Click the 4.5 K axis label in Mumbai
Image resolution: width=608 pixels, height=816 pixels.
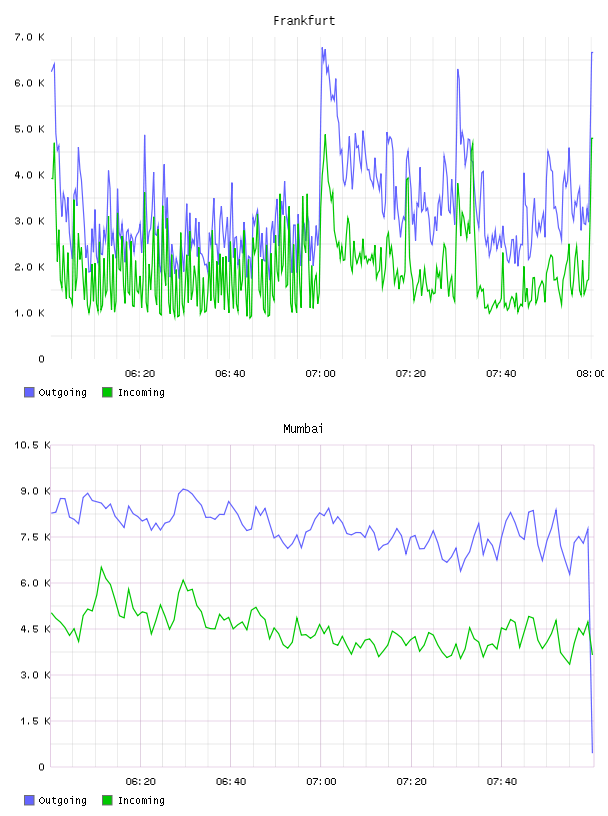(35, 629)
